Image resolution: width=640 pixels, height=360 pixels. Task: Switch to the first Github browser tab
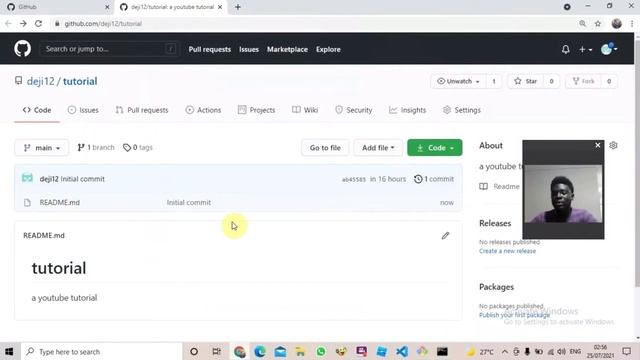coord(58,7)
